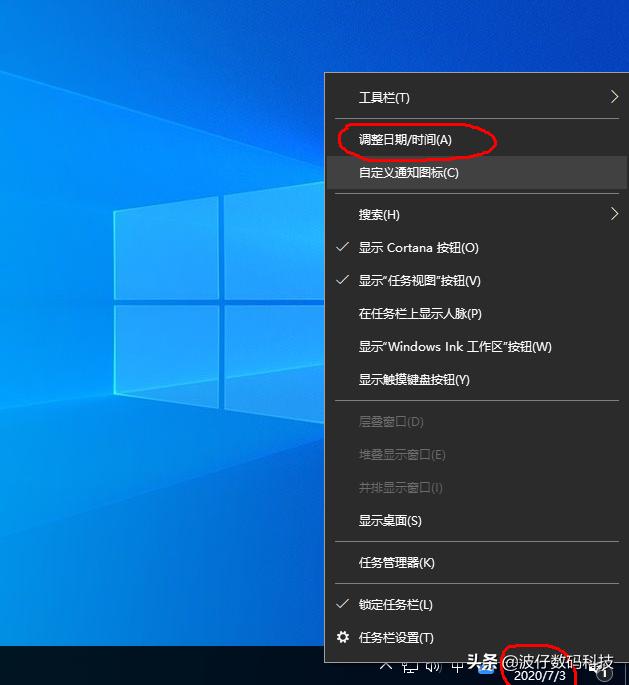Toggle 显示"任务视图"按钮(V) option
The width and height of the screenshot is (629, 685).
coord(476,280)
